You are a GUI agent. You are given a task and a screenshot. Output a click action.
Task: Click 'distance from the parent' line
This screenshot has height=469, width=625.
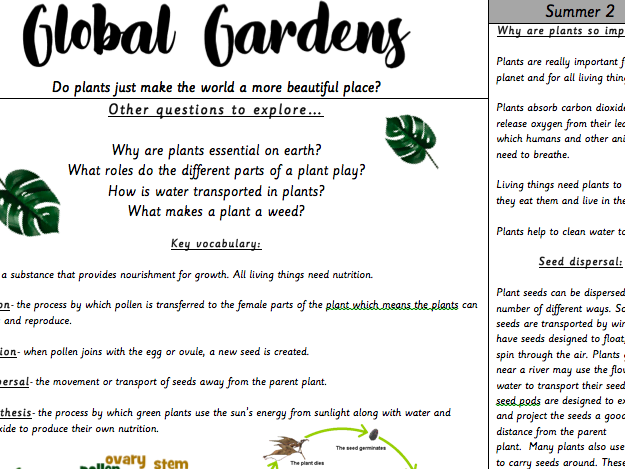(x=551, y=432)
